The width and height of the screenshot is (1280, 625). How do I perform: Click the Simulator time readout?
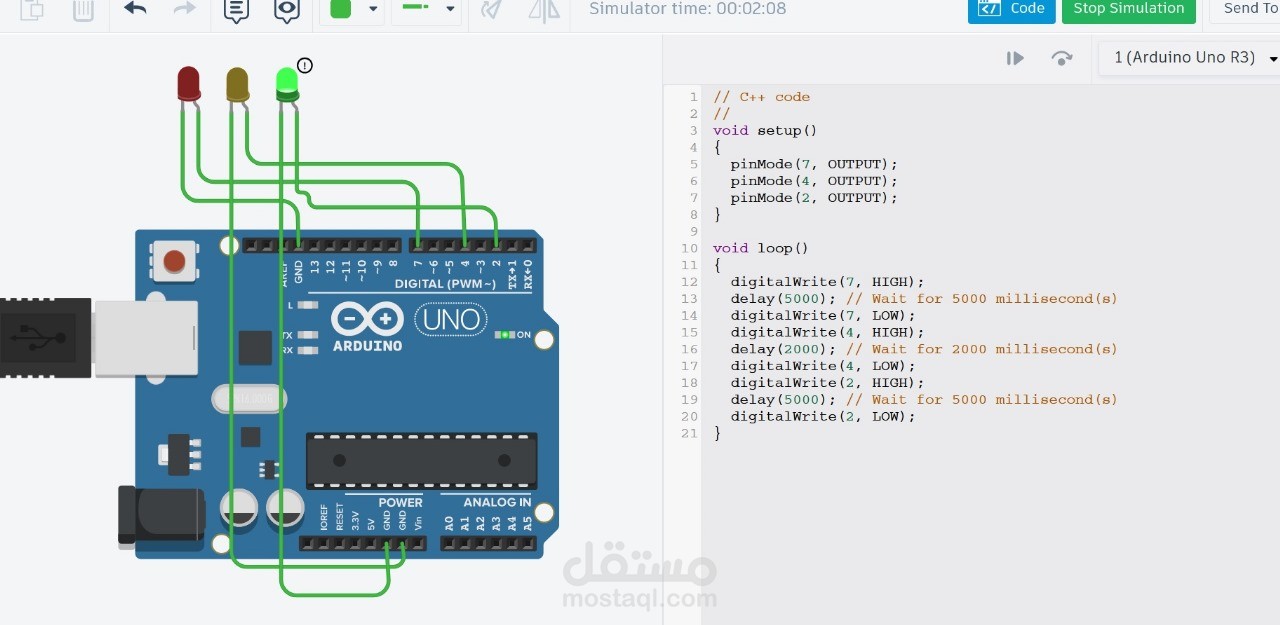coord(687,9)
